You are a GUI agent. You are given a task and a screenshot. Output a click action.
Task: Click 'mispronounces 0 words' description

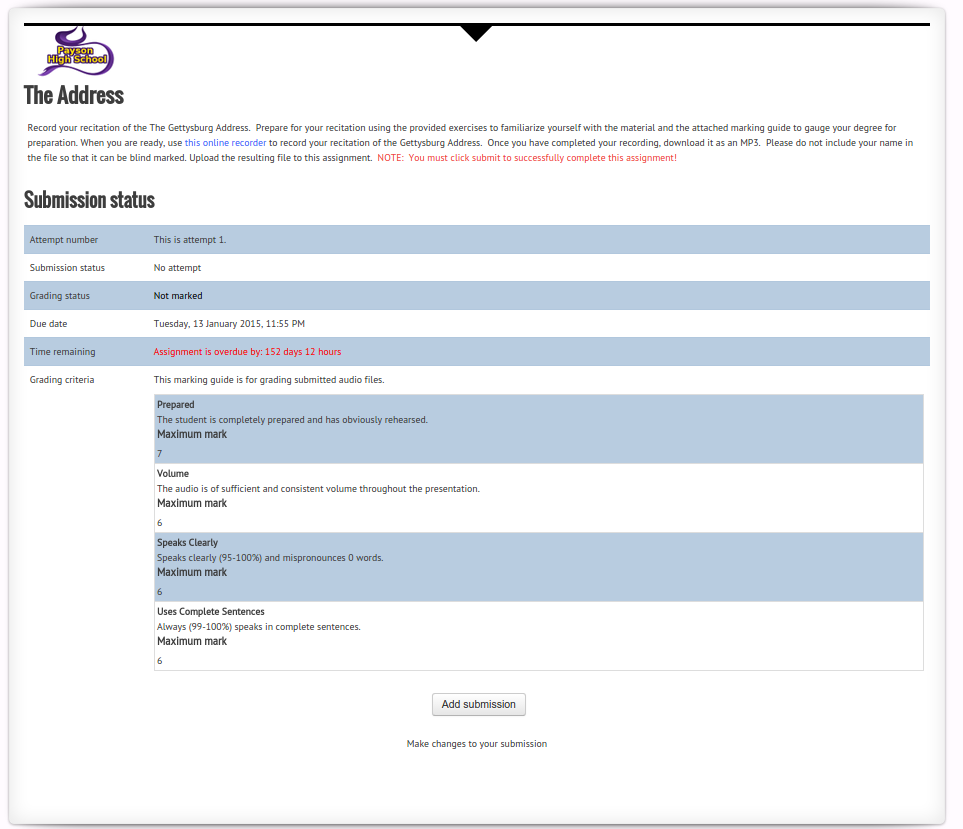coord(270,558)
